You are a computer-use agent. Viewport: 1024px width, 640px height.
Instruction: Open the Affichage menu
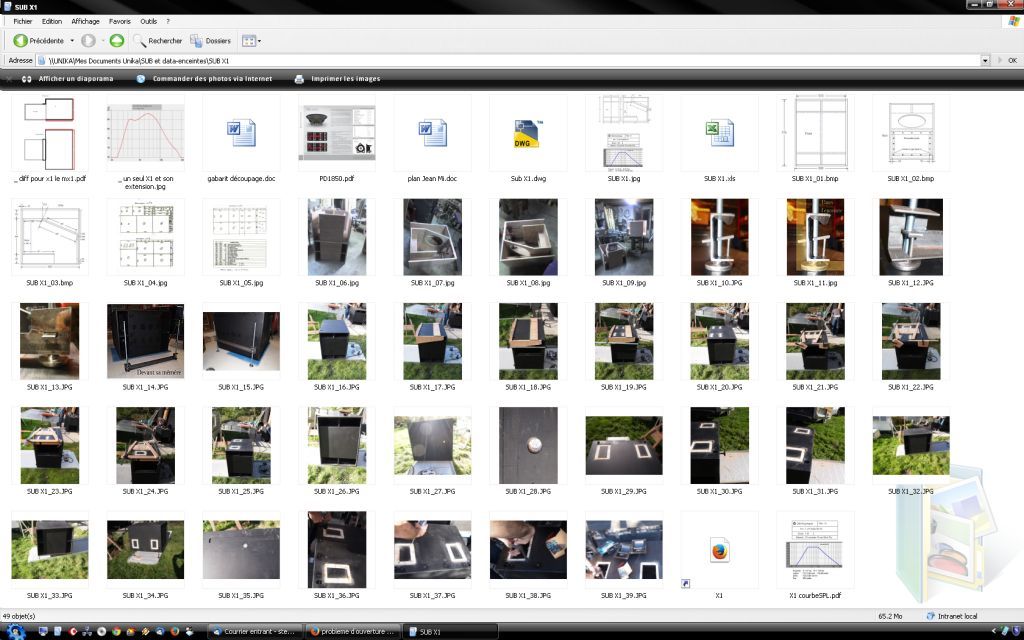click(86, 21)
